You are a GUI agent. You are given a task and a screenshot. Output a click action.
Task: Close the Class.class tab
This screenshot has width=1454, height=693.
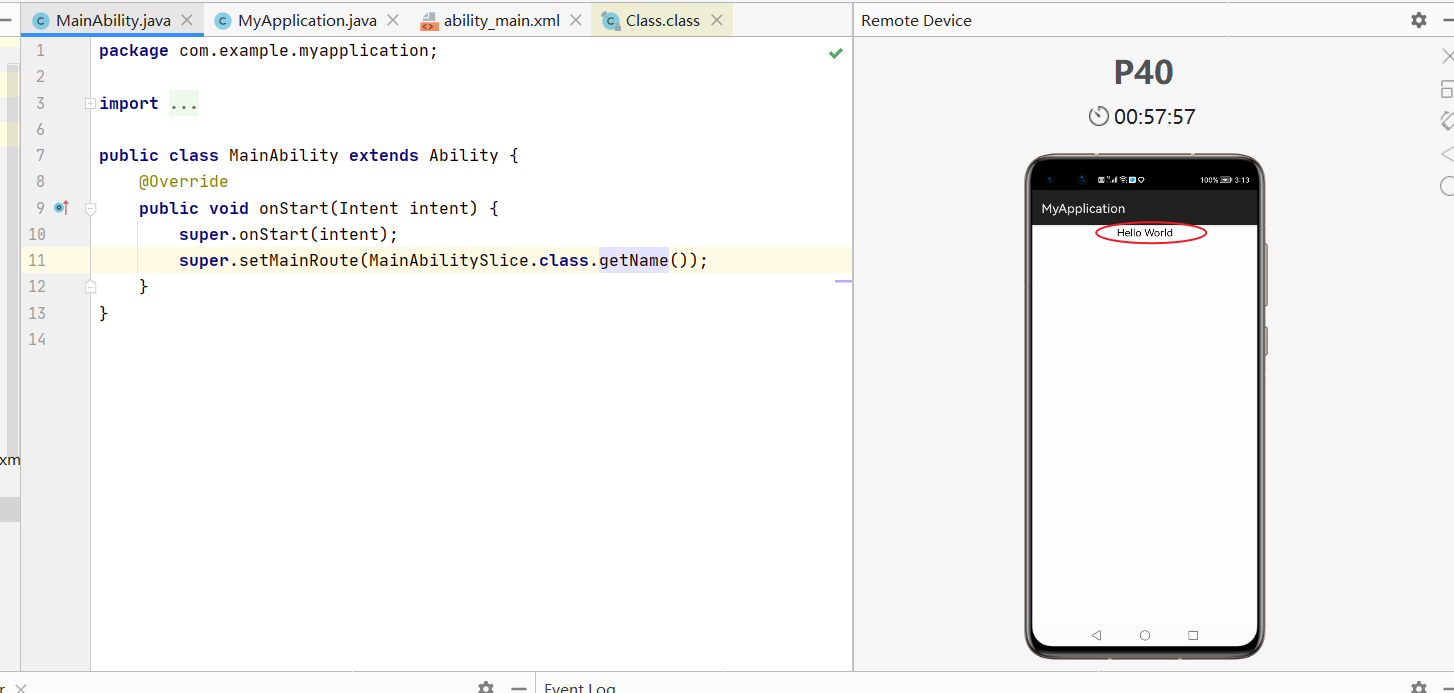[x=716, y=20]
